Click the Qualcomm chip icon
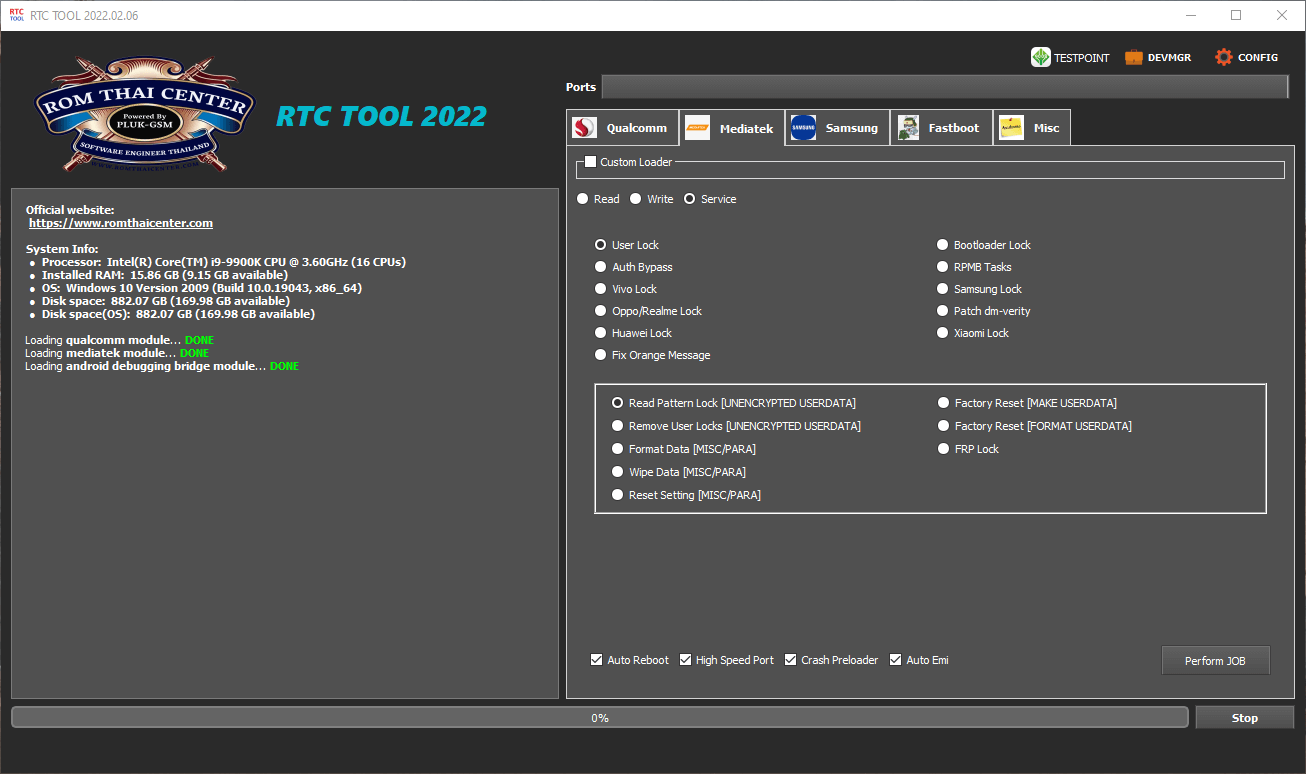 (583, 127)
